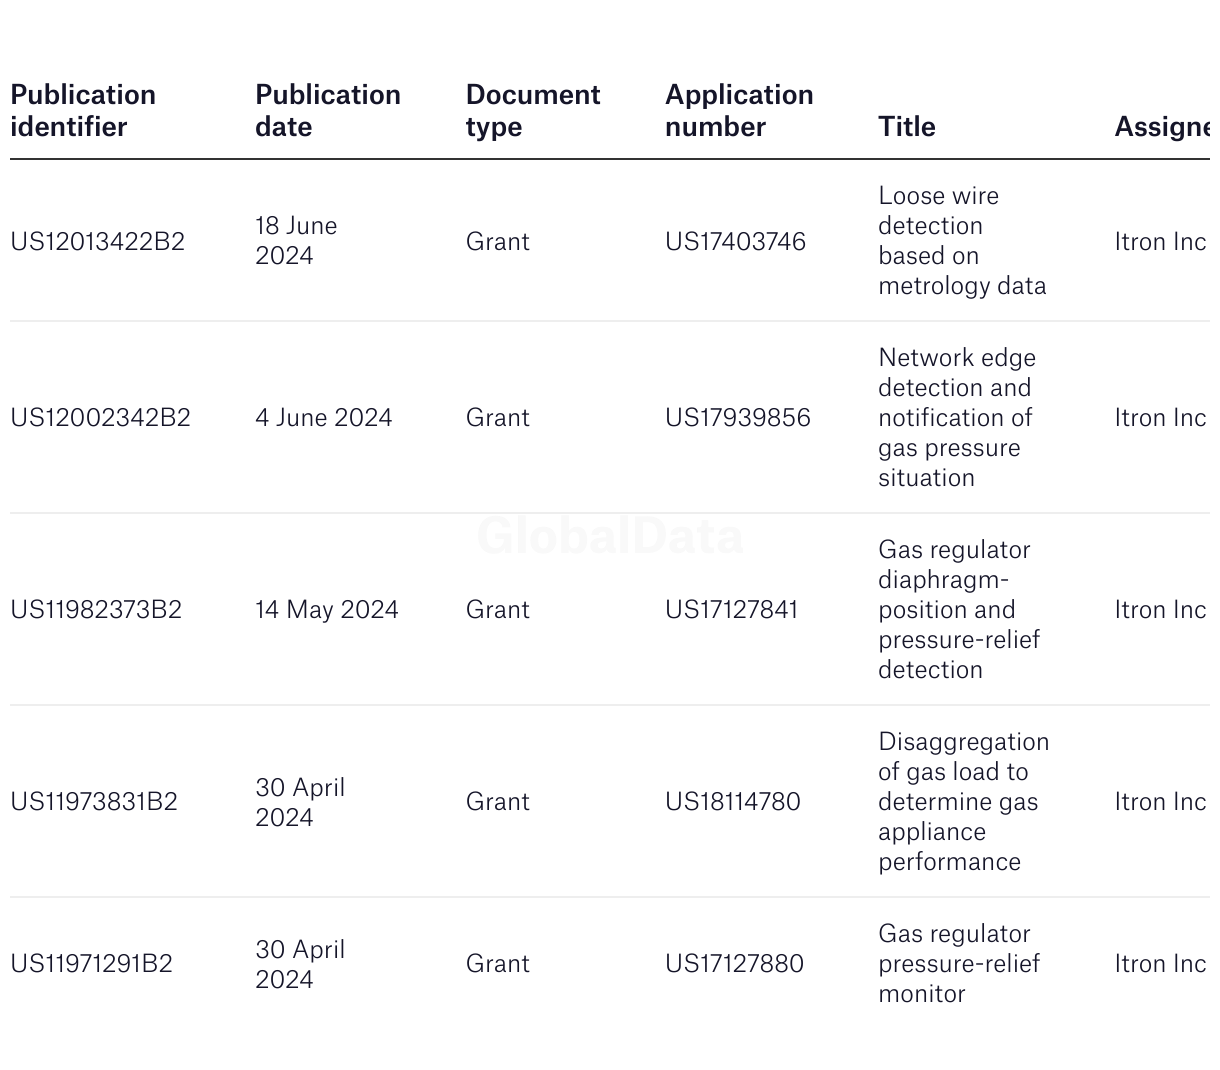Open publication US12013422B2

(x=98, y=242)
